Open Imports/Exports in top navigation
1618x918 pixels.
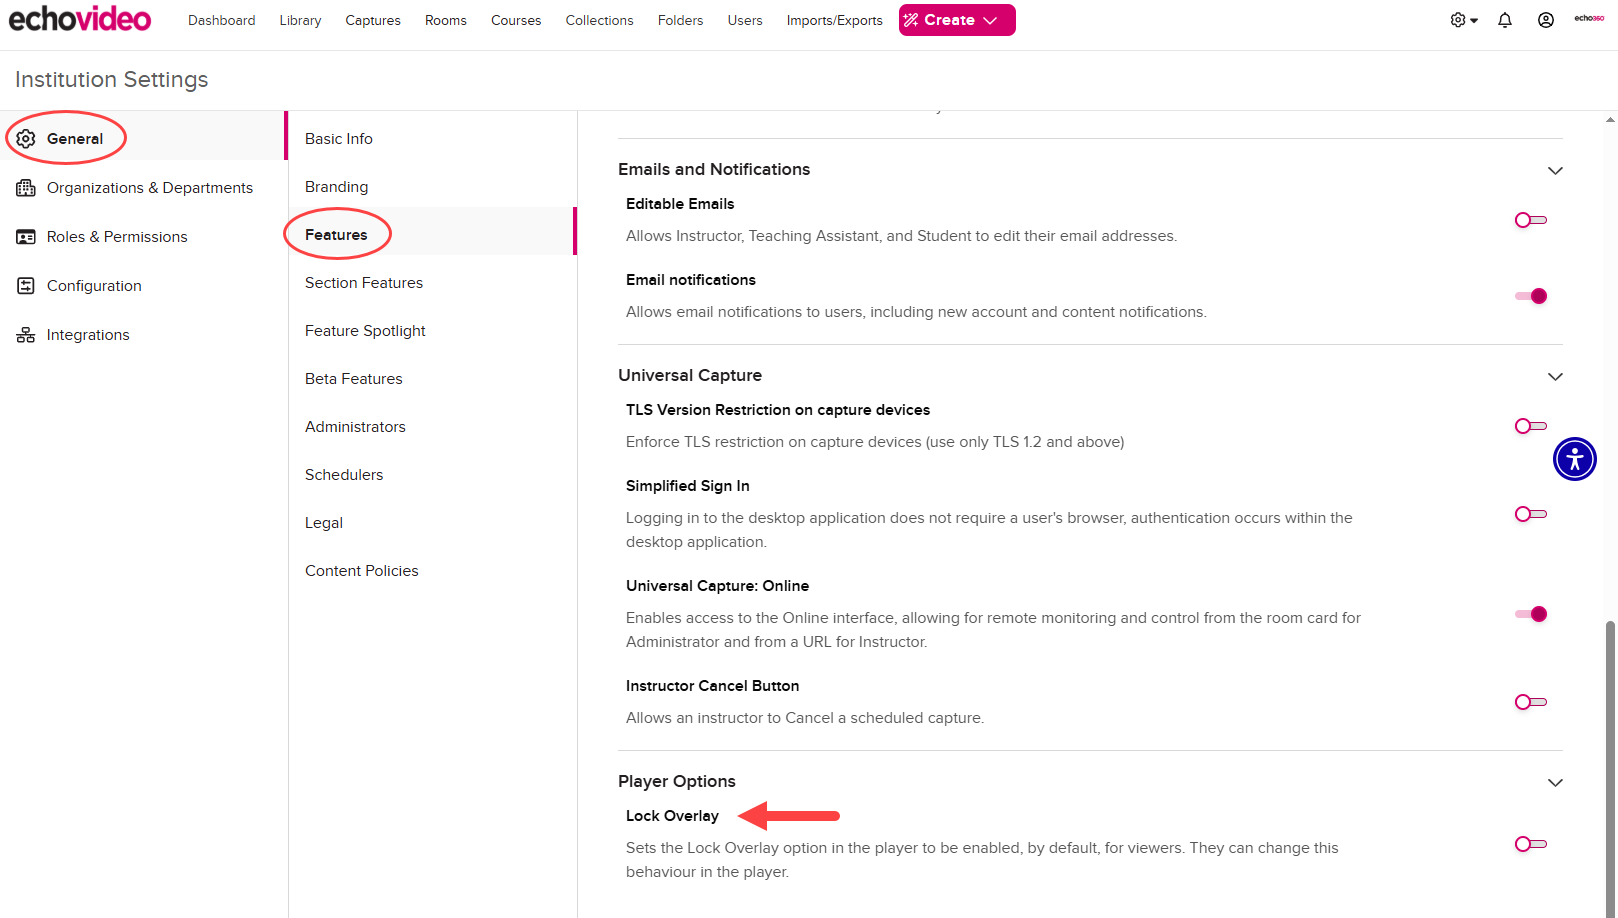coord(834,20)
